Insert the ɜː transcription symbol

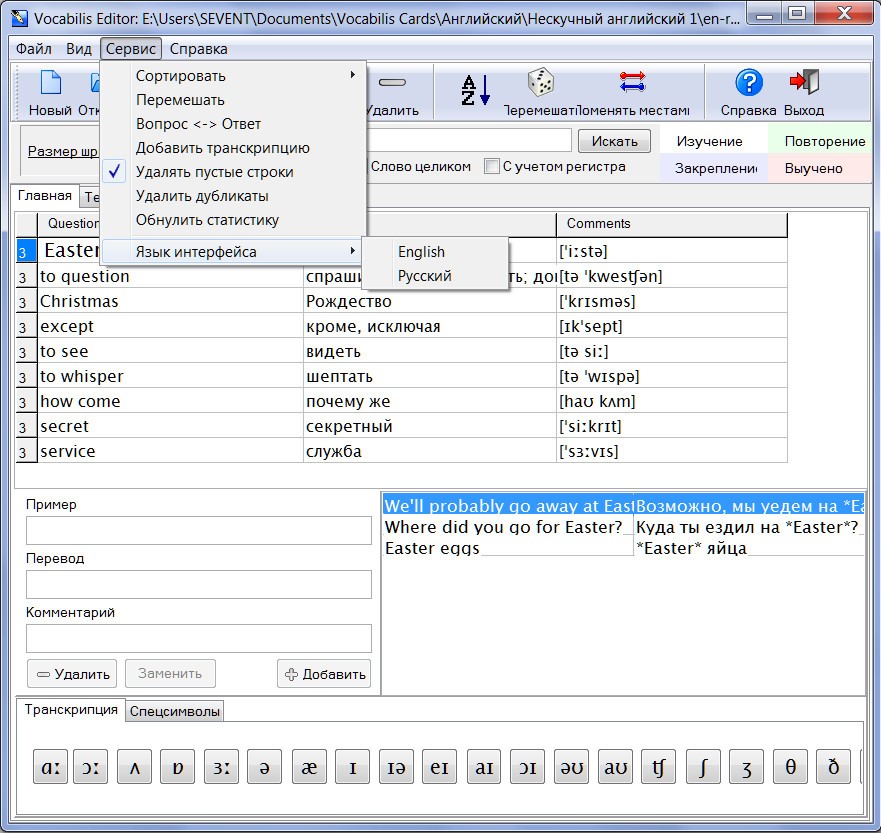(221, 767)
